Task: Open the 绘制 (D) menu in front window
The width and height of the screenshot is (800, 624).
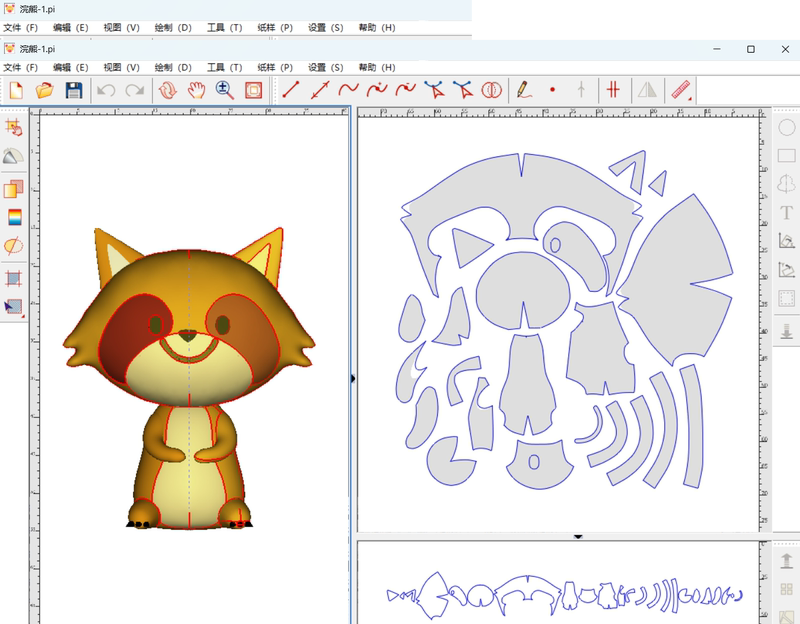Action: point(173,67)
